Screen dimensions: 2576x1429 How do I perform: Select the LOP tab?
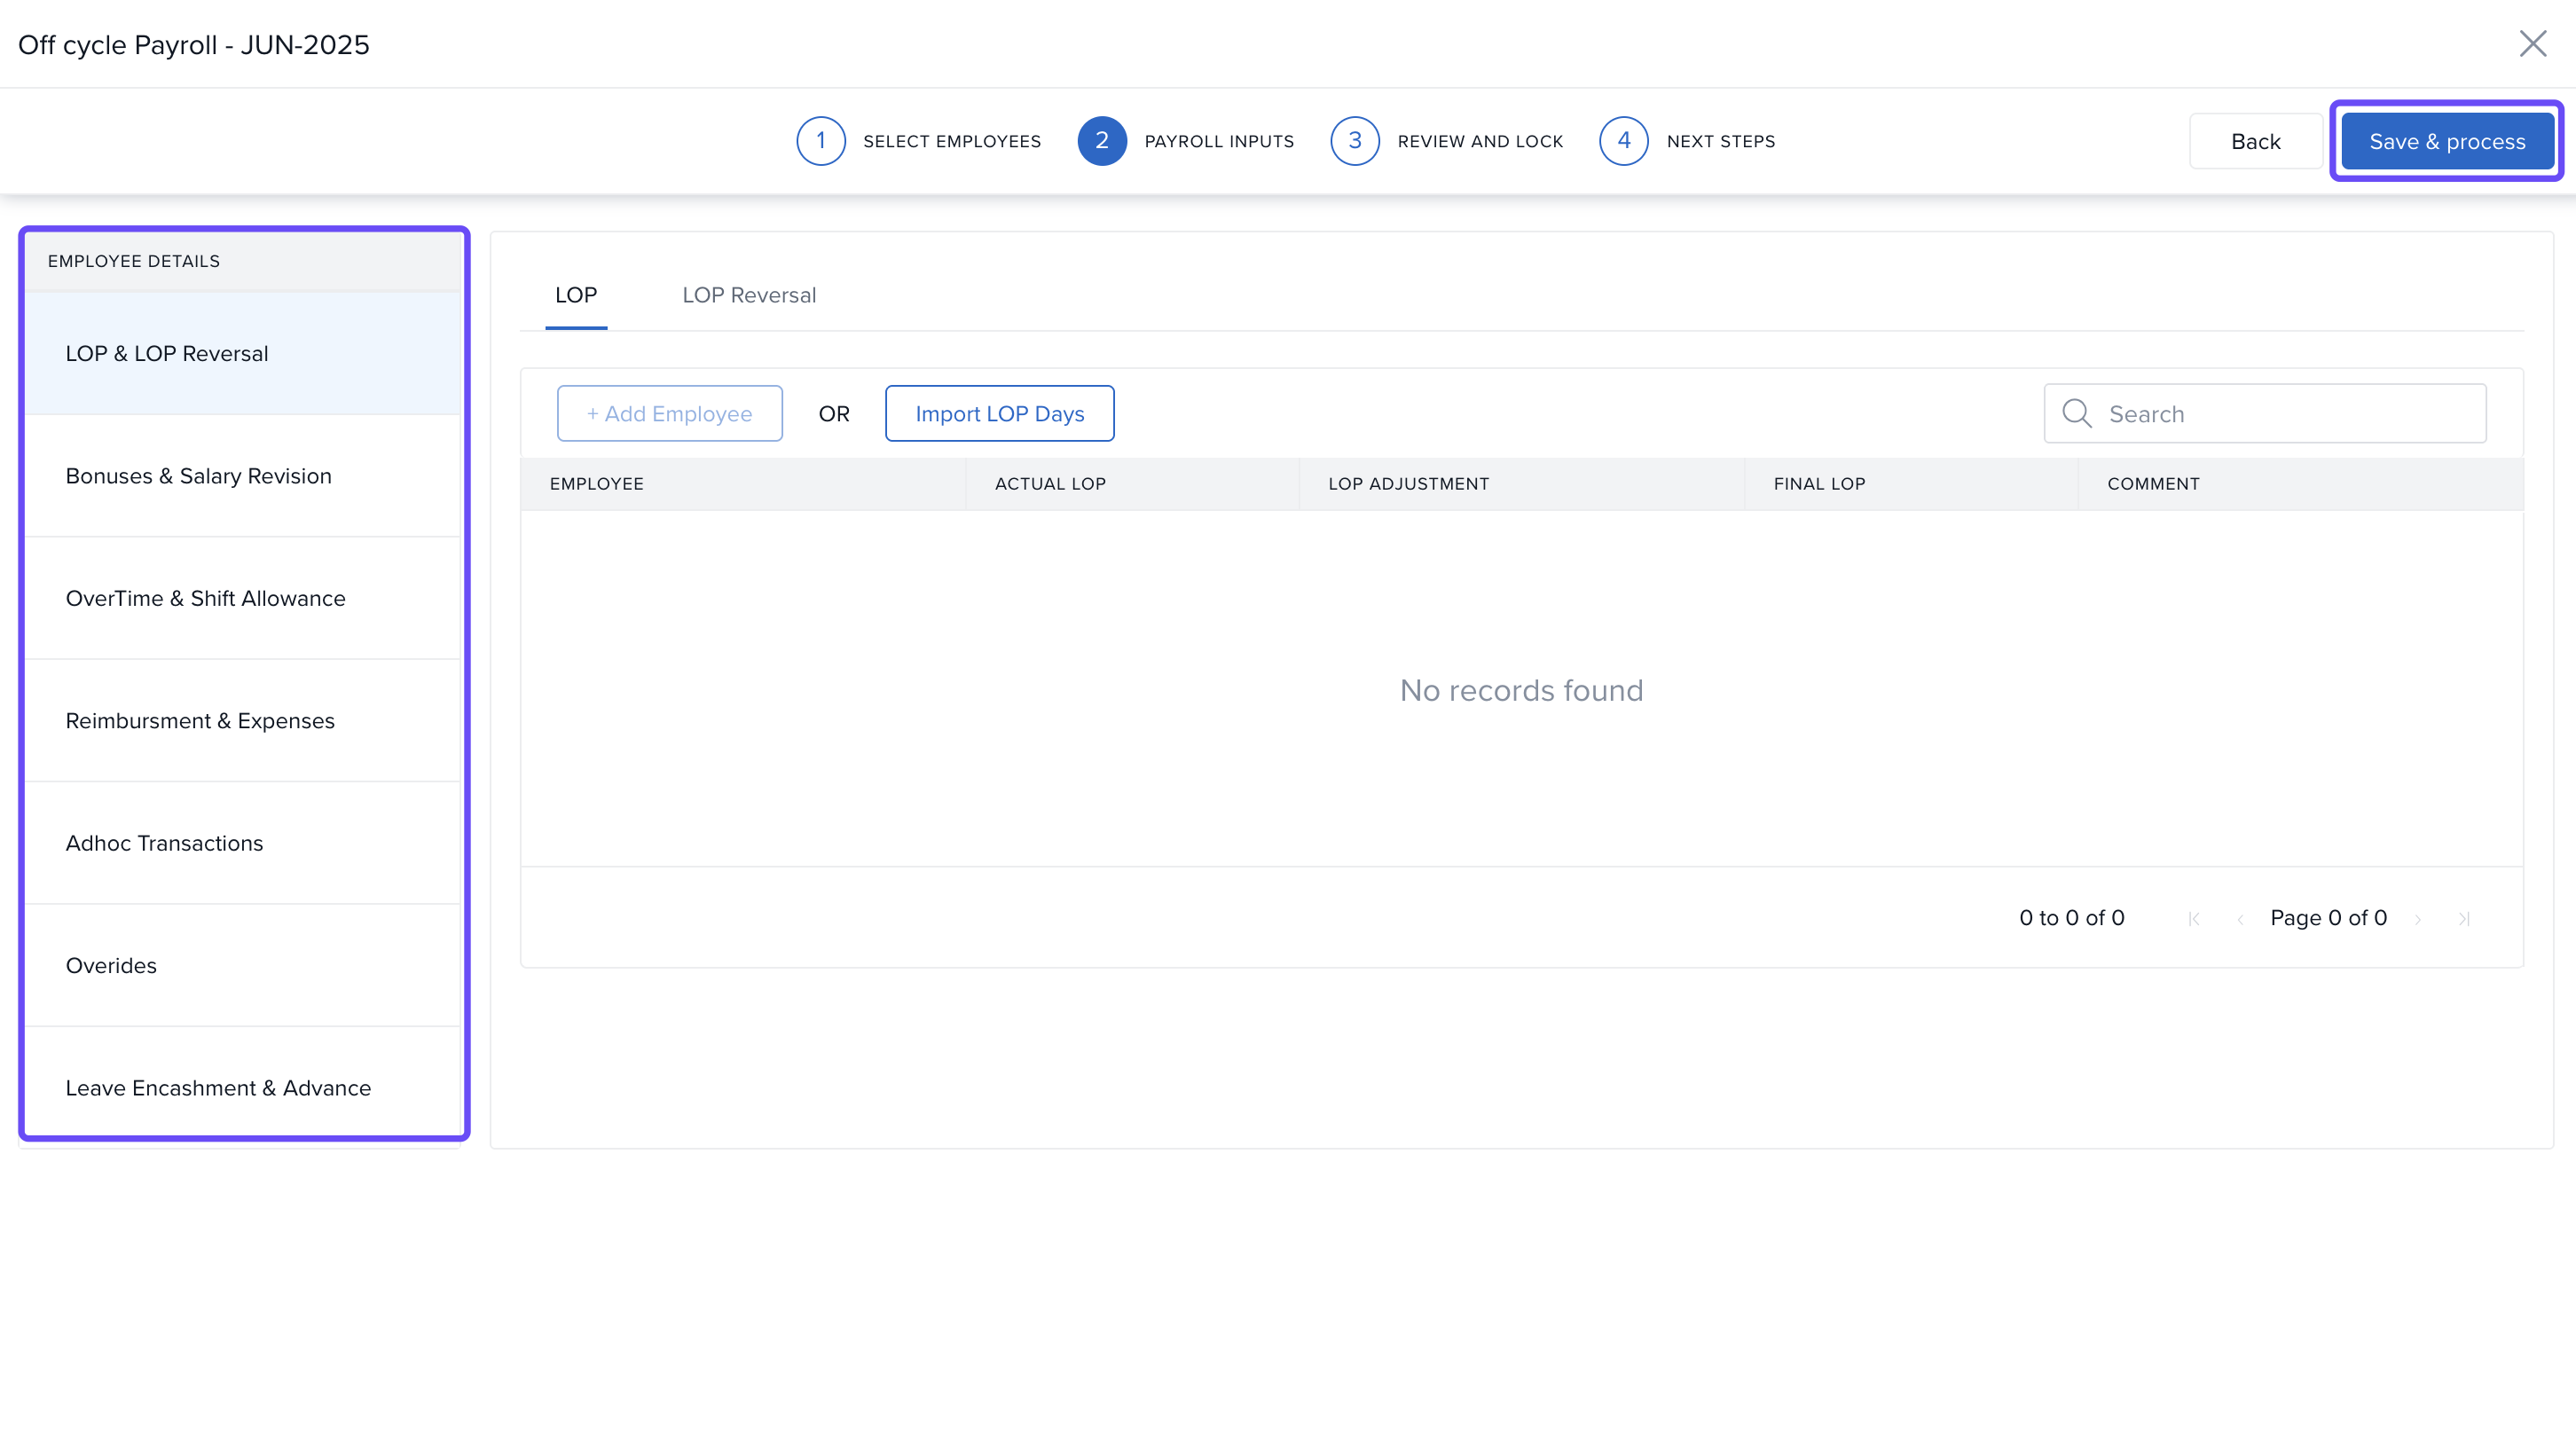[x=576, y=296]
